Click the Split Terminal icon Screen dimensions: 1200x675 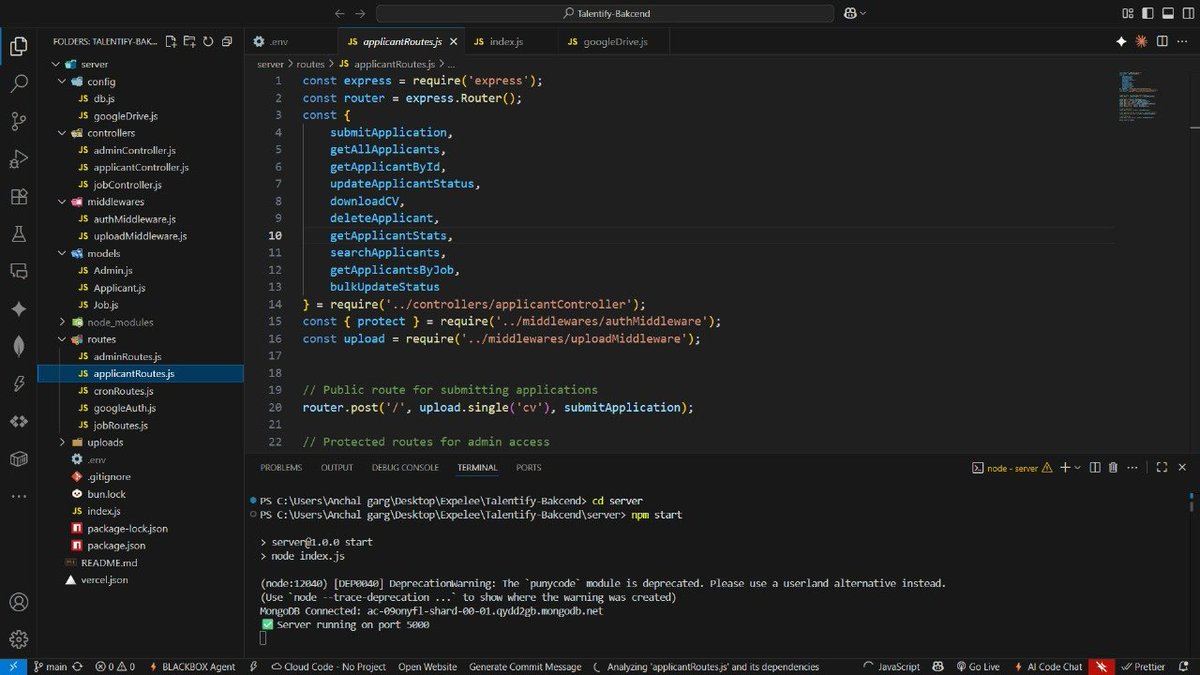(x=1095, y=467)
